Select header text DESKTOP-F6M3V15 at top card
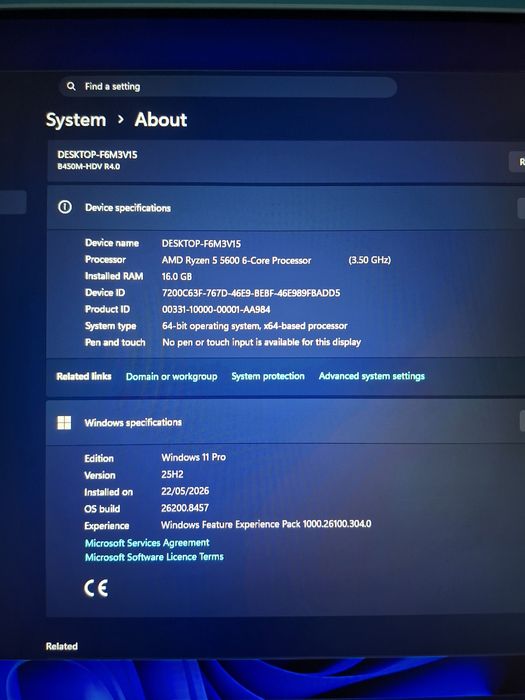 pos(97,155)
